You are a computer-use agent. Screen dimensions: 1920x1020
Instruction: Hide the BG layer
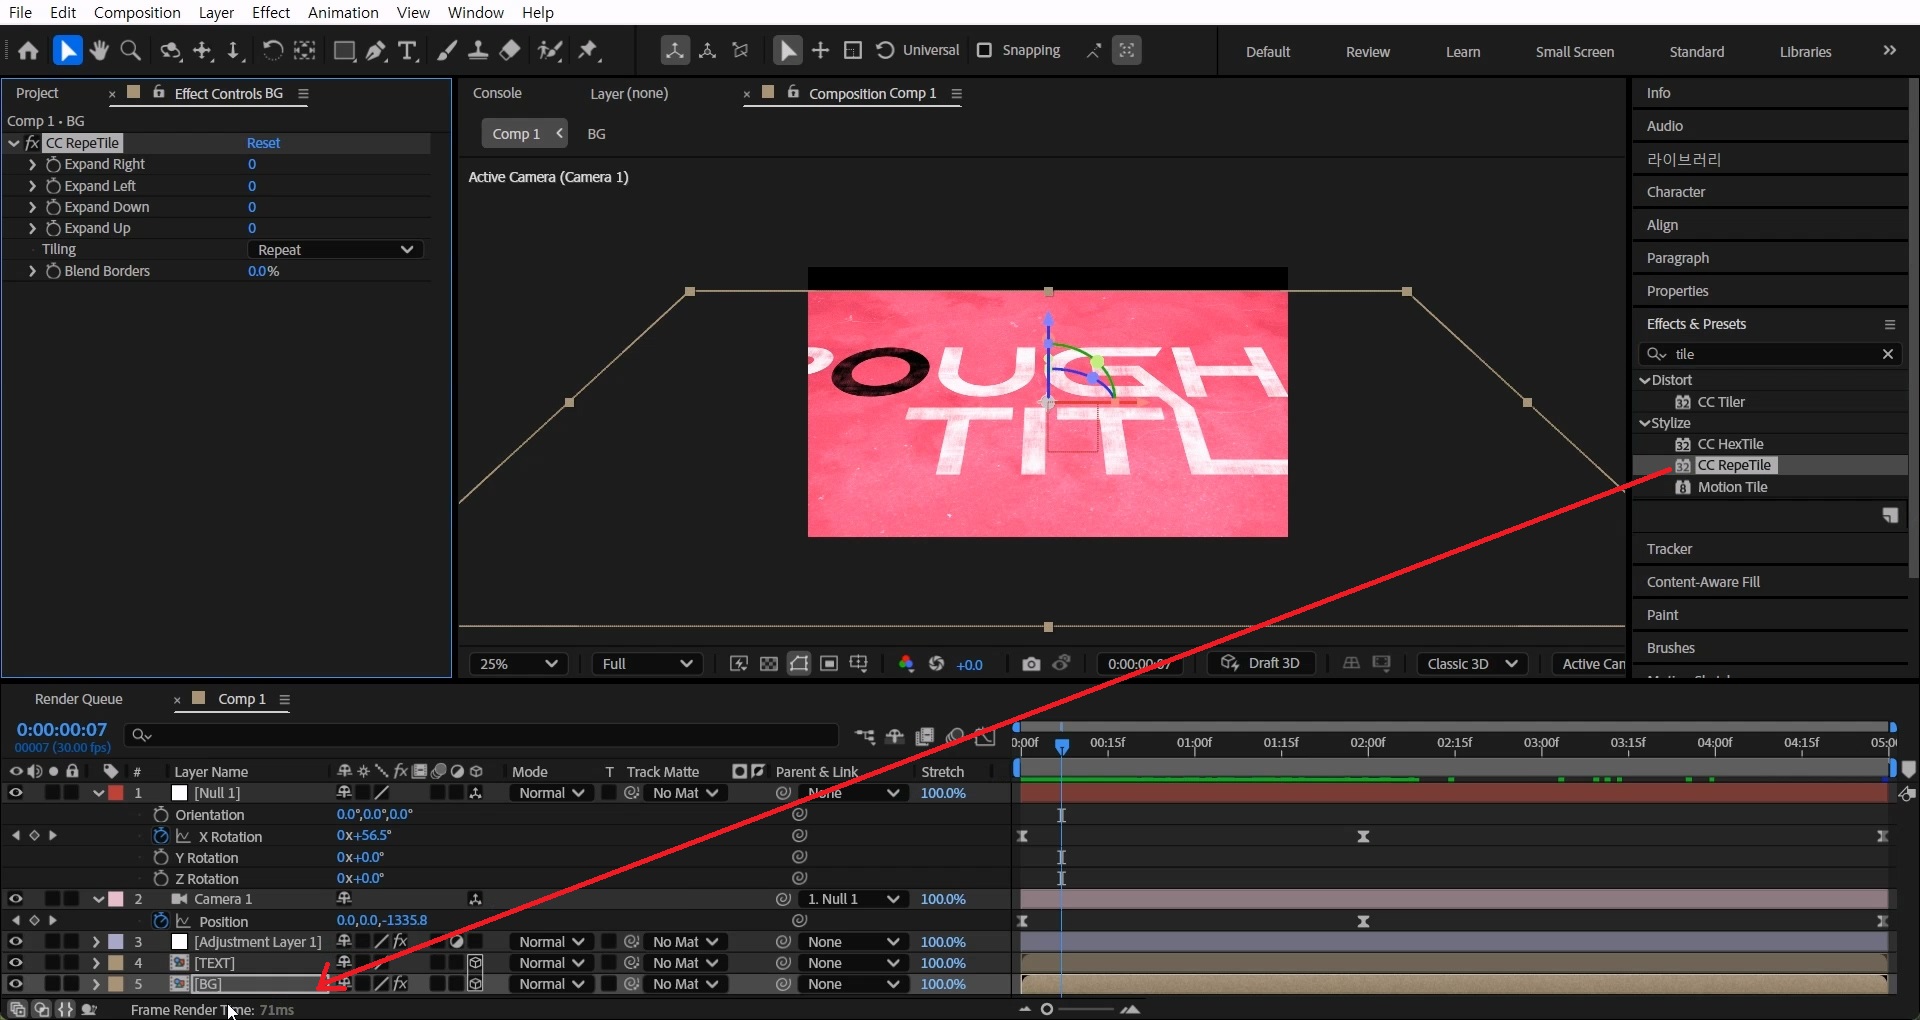pyautogui.click(x=15, y=984)
